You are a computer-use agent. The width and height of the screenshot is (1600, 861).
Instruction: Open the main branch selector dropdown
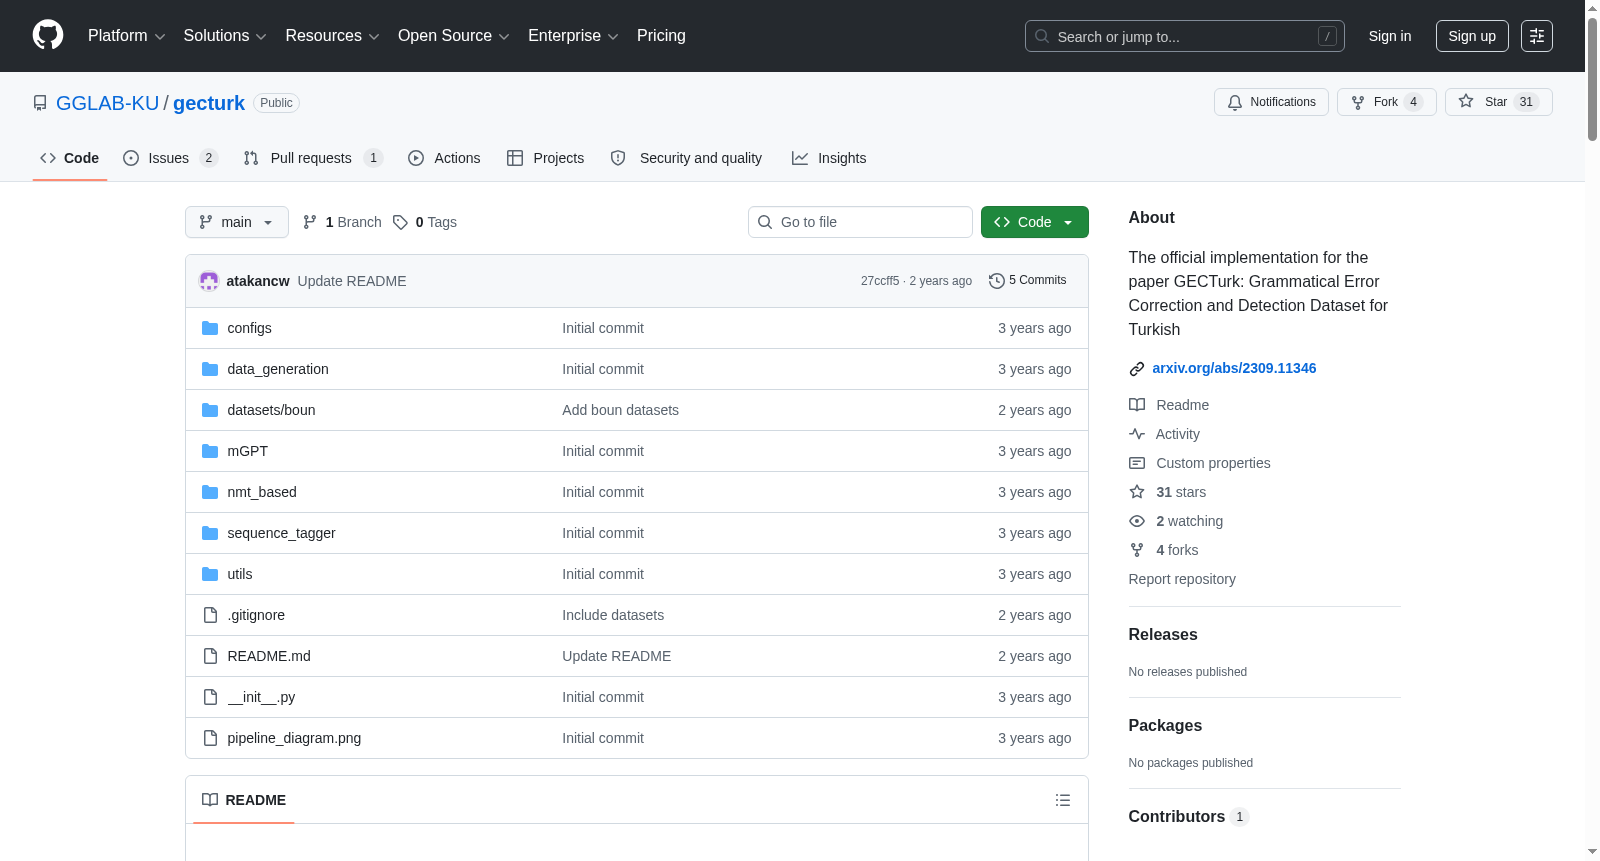[237, 222]
